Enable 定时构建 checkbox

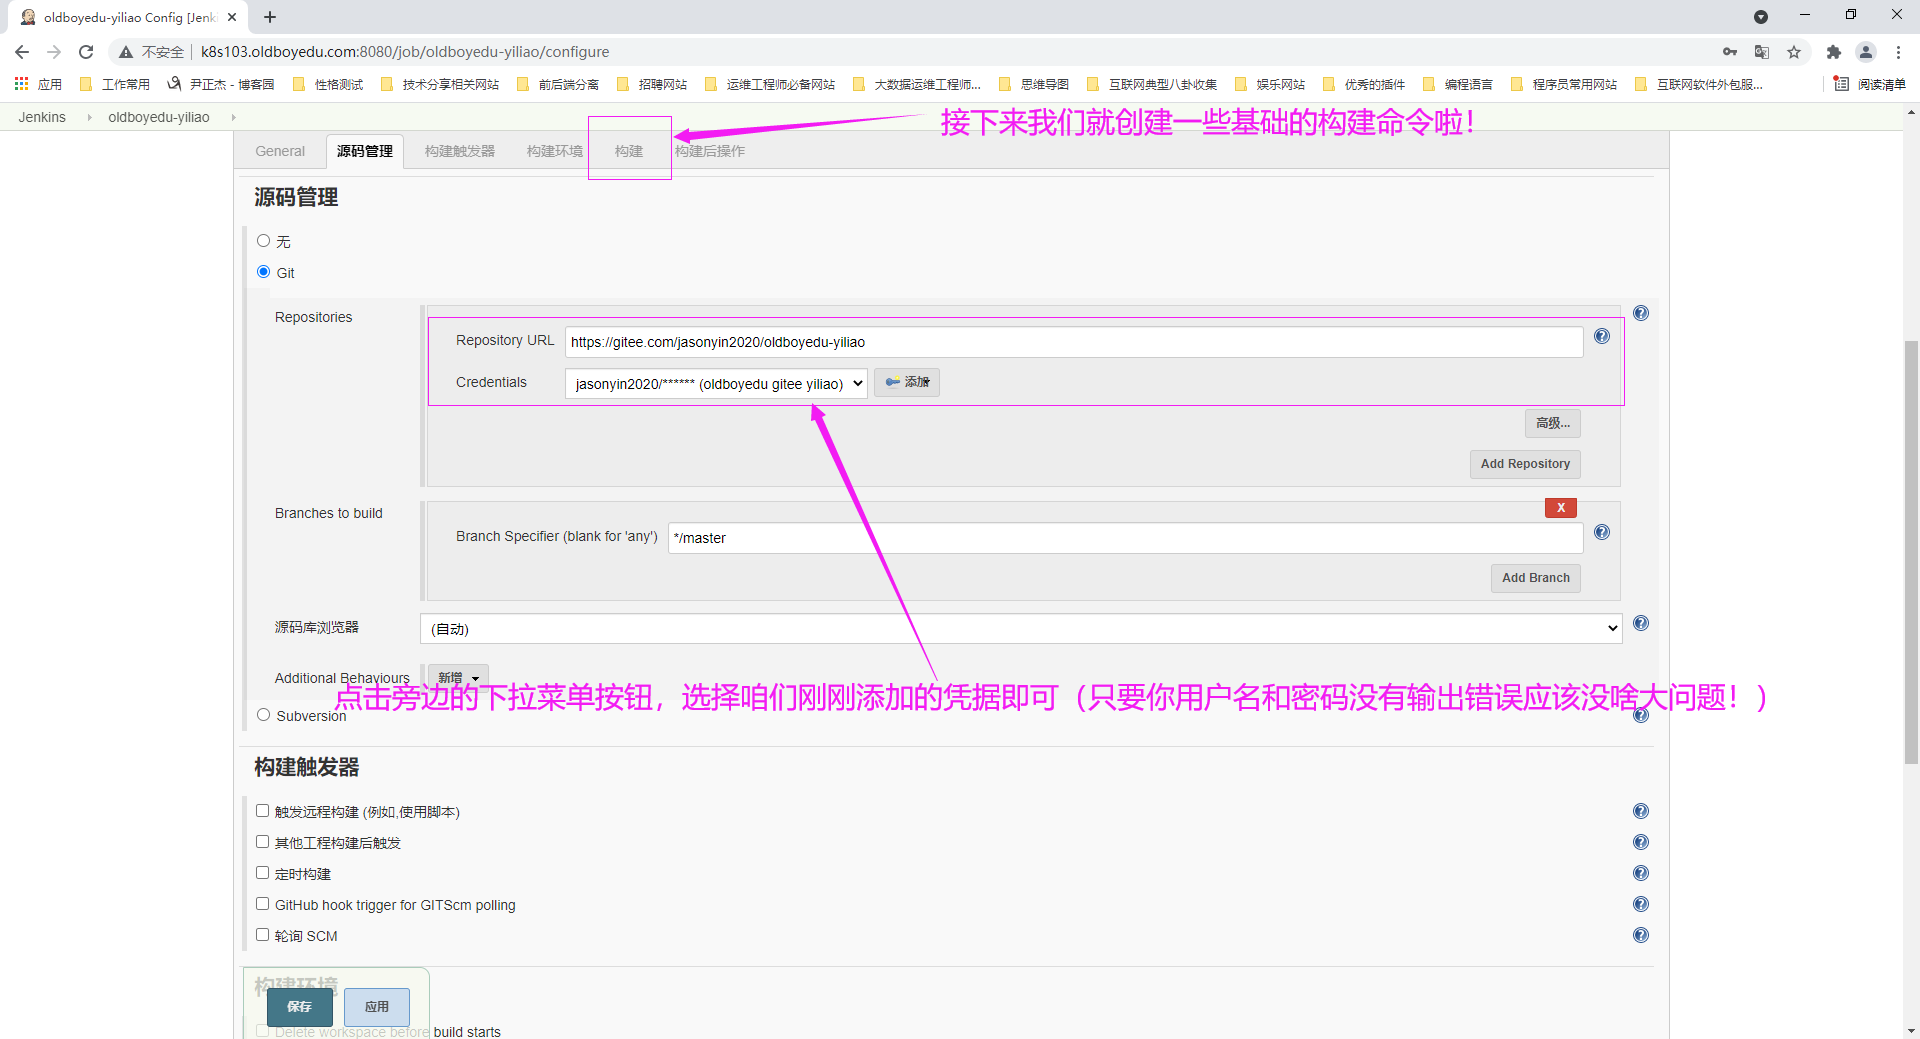(x=263, y=873)
